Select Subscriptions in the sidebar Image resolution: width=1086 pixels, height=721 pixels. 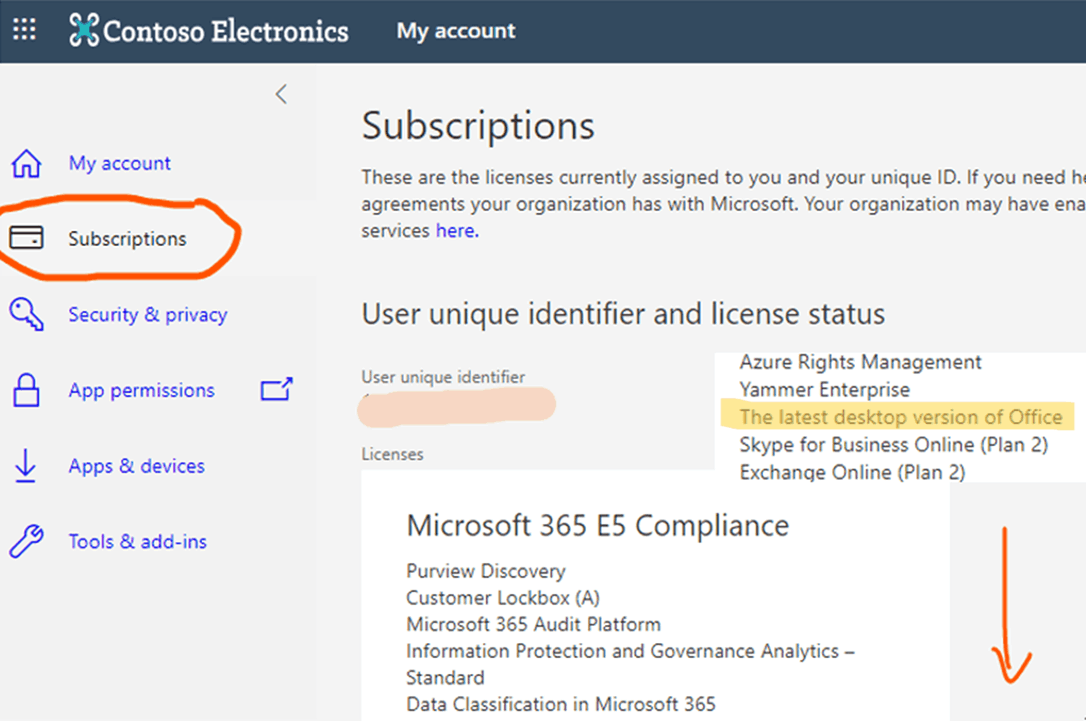pyautogui.click(x=127, y=239)
